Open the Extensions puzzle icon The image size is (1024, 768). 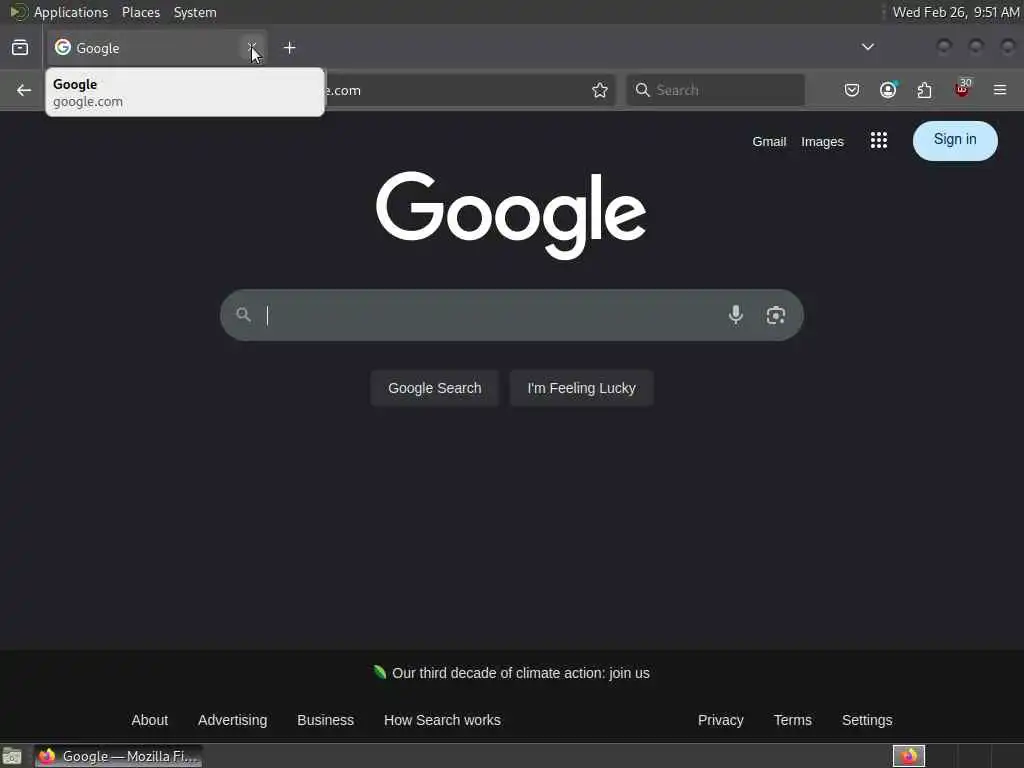click(924, 90)
